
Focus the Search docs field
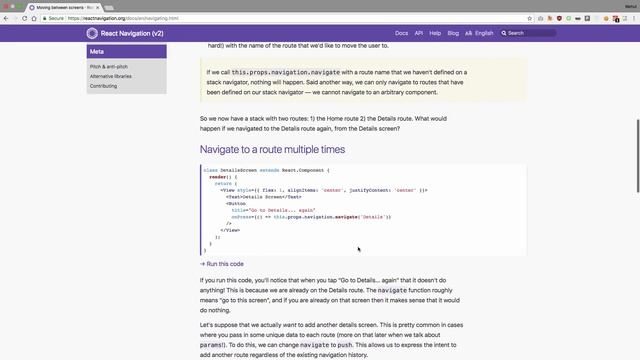tap(529, 33)
